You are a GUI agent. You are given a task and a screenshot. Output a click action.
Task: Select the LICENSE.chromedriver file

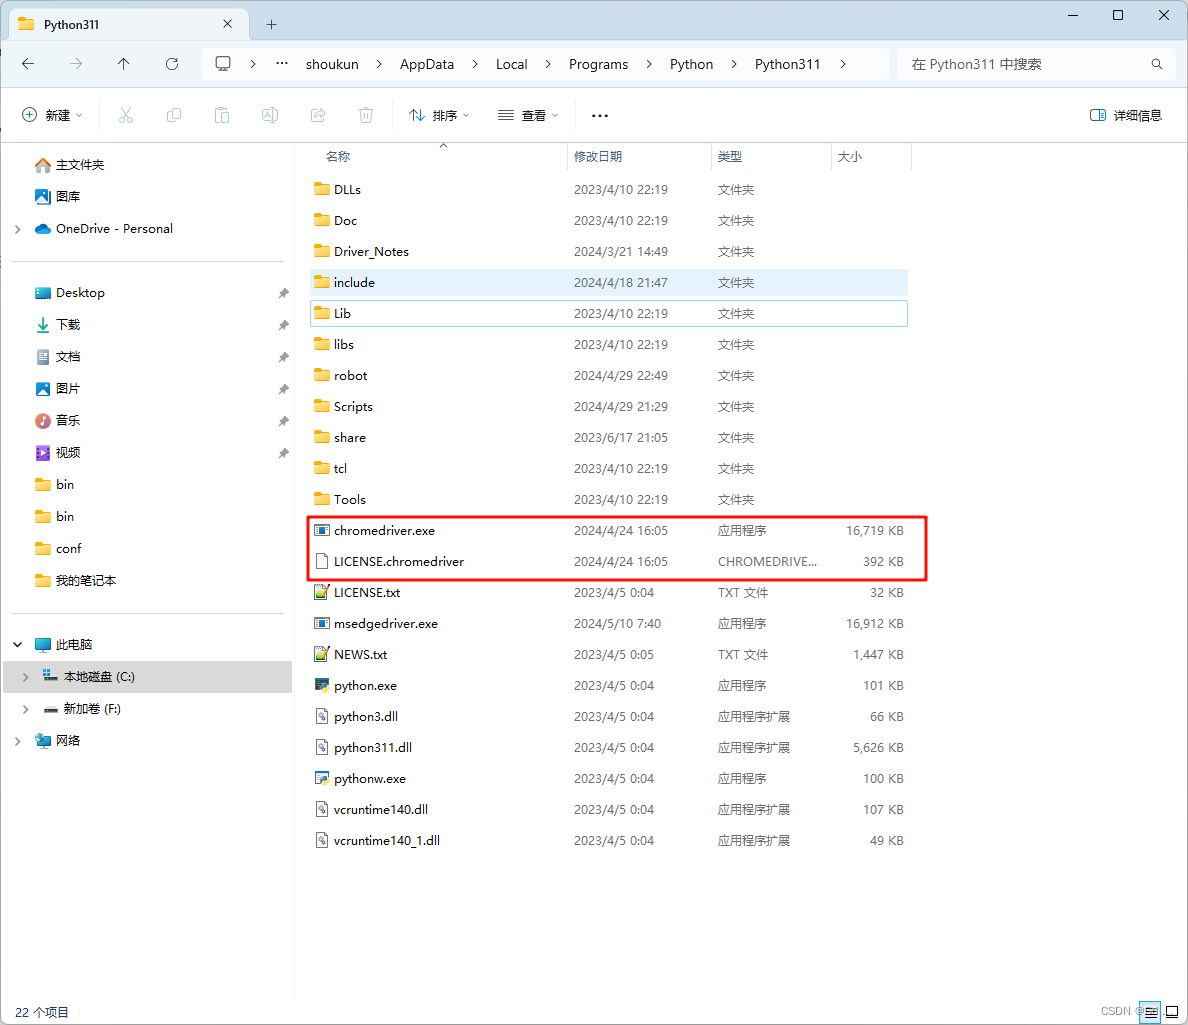click(x=608, y=561)
